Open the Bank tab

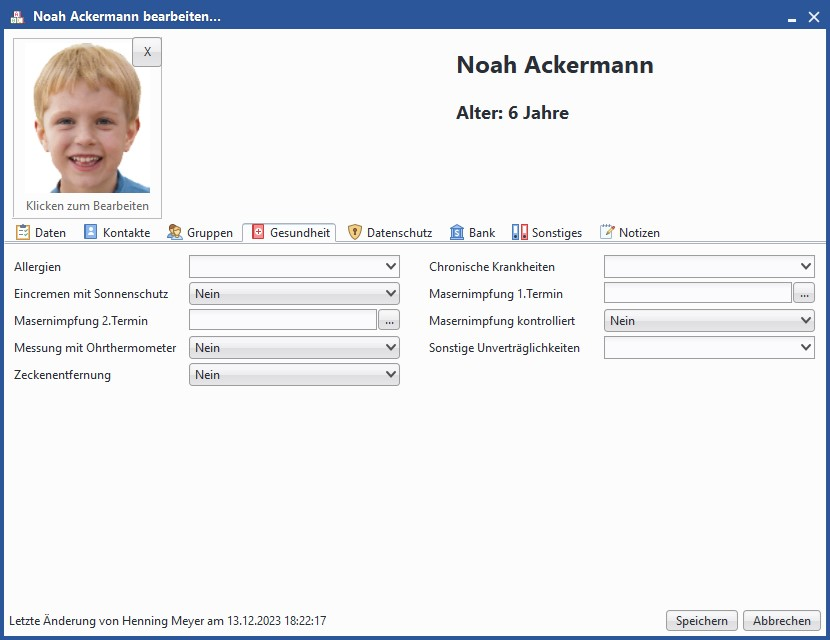(x=472, y=232)
